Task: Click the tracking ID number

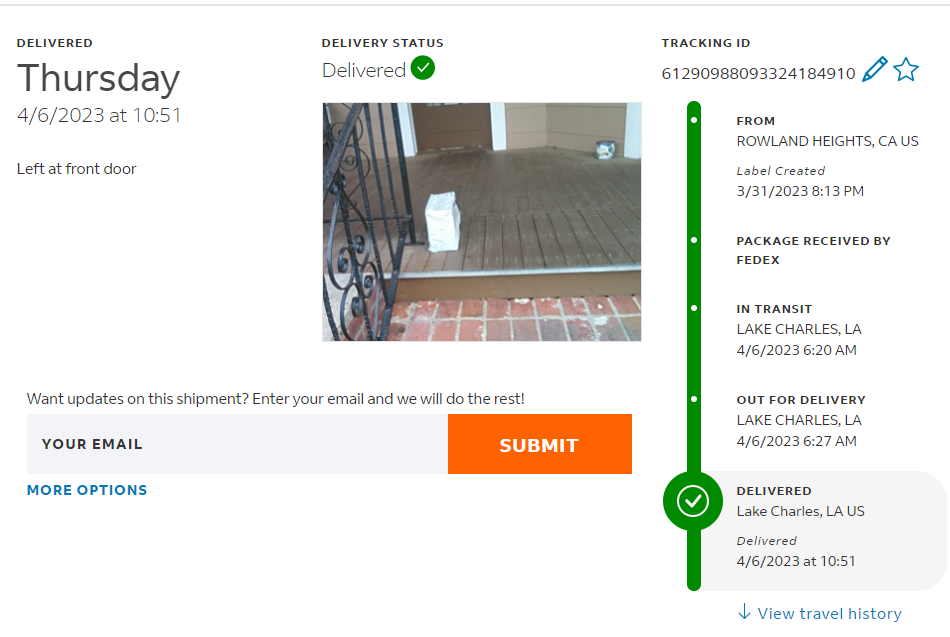Action: (x=758, y=73)
